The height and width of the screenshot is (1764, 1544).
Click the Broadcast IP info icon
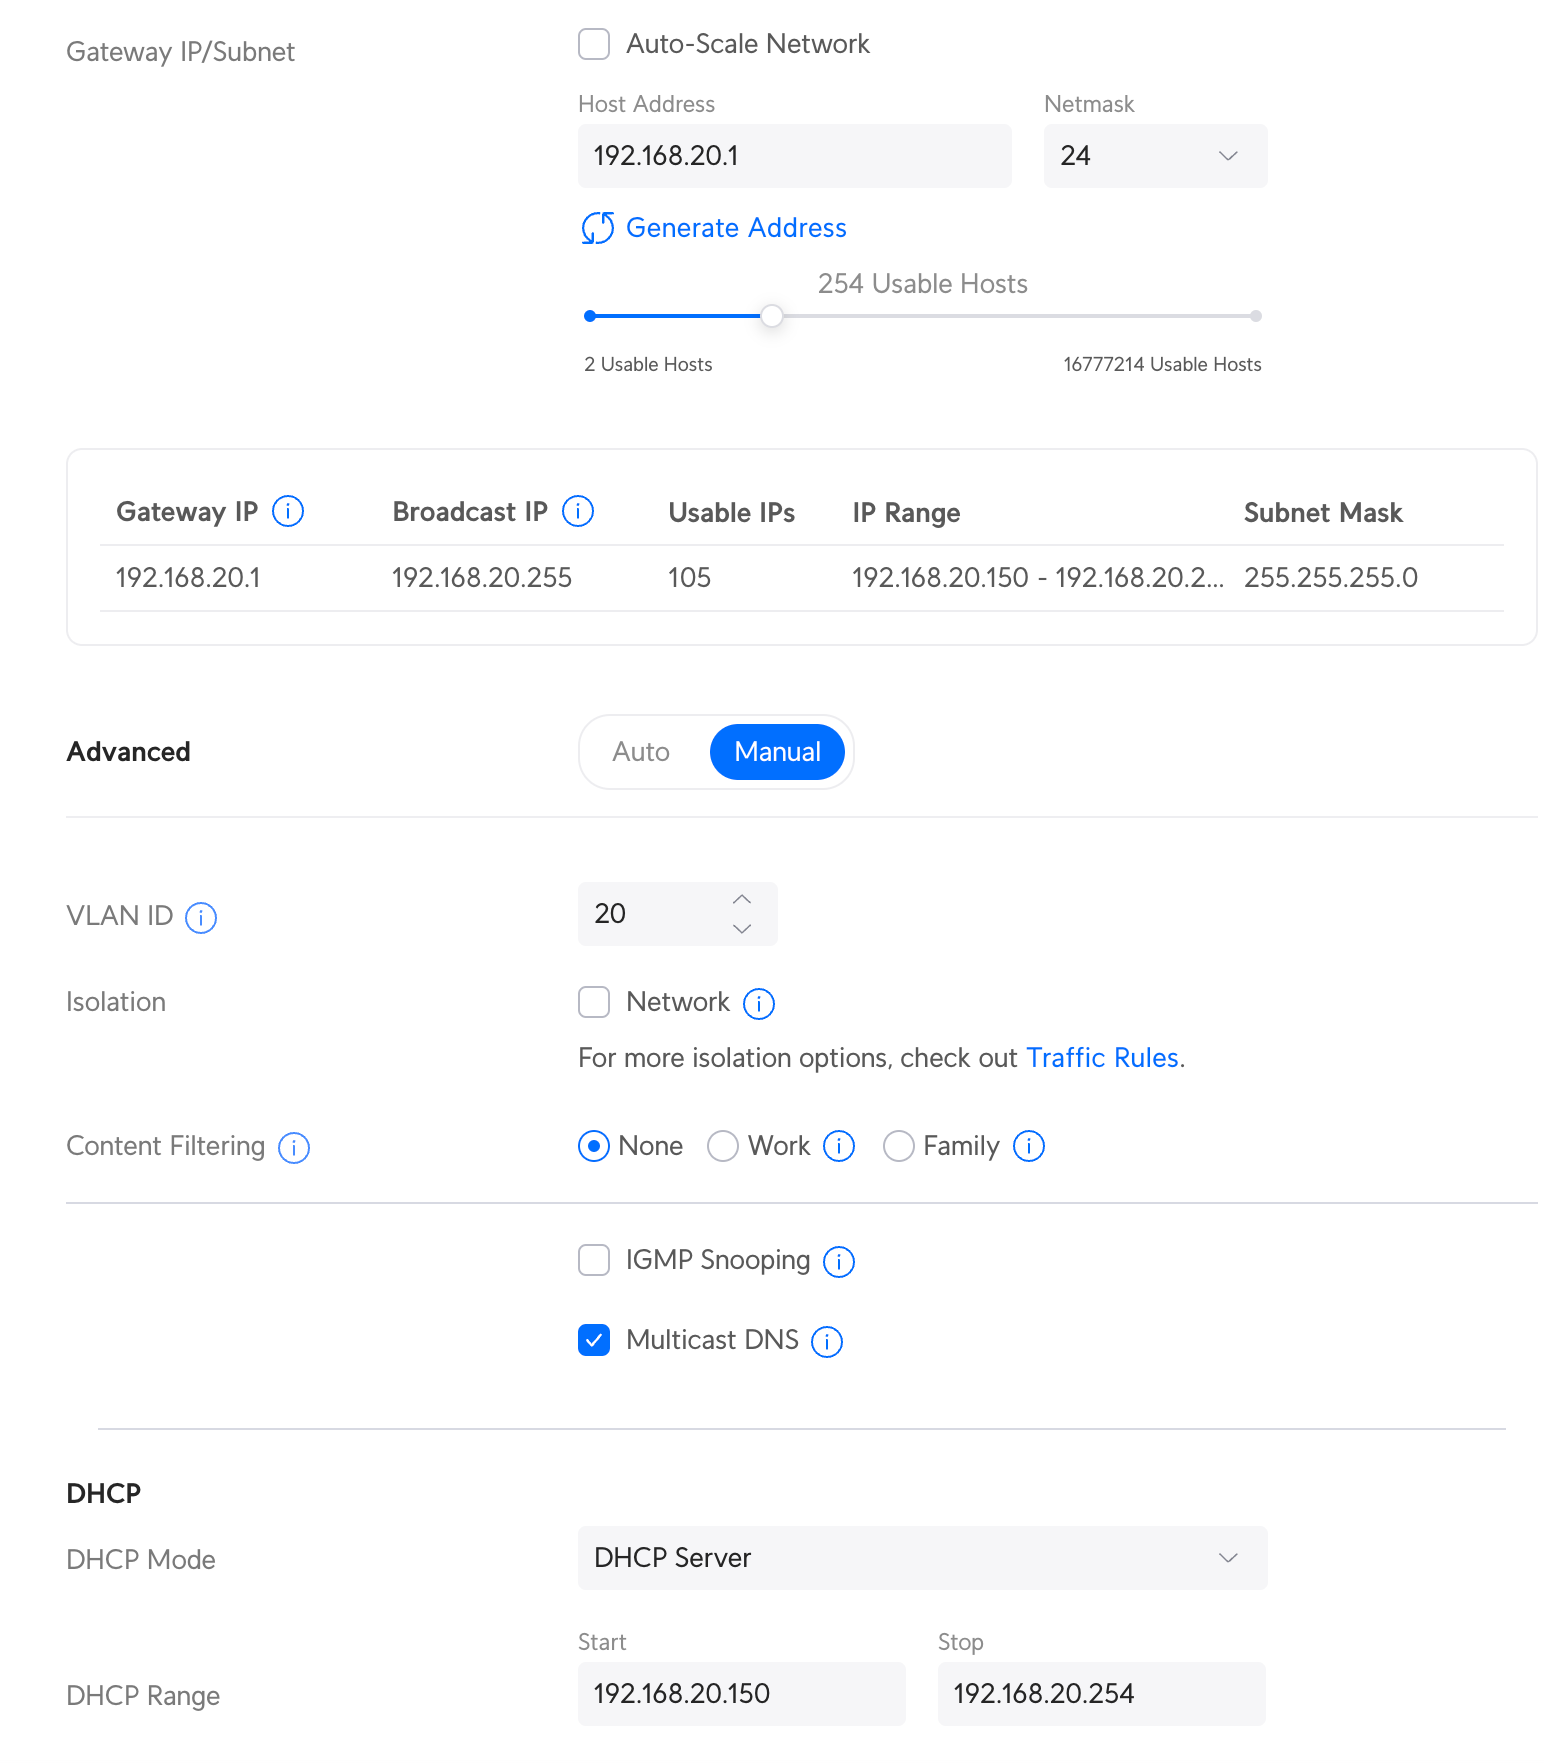578,511
